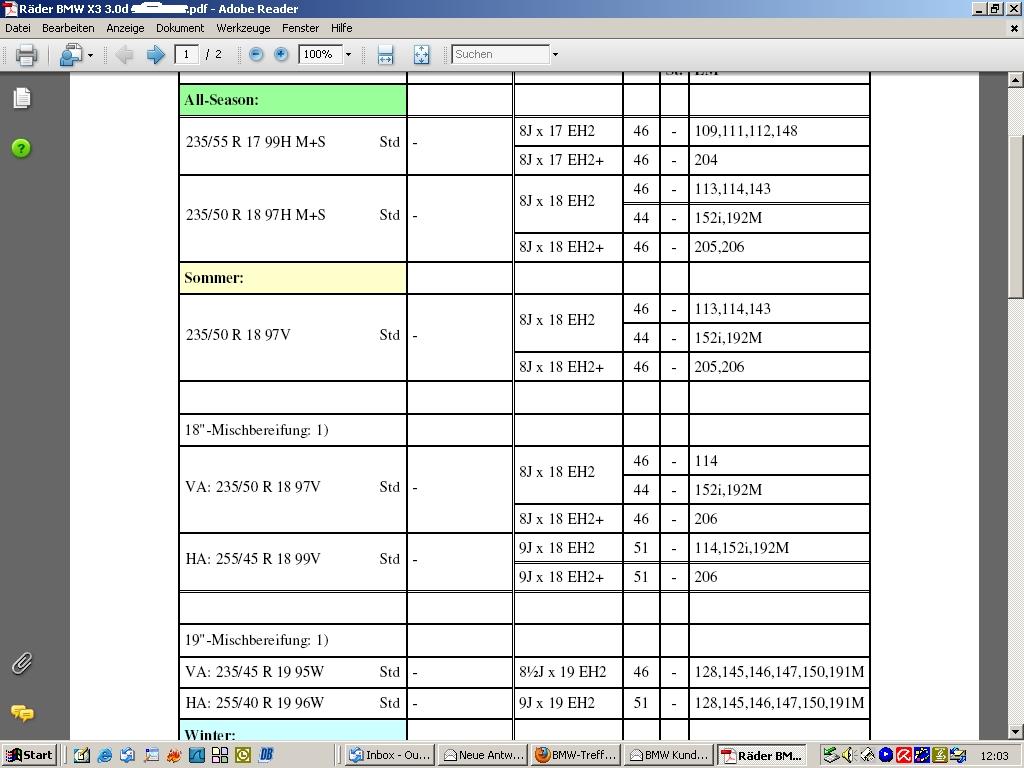Expand the zoom percentage dropdown
Screen dimensions: 1024x768
tap(348, 55)
